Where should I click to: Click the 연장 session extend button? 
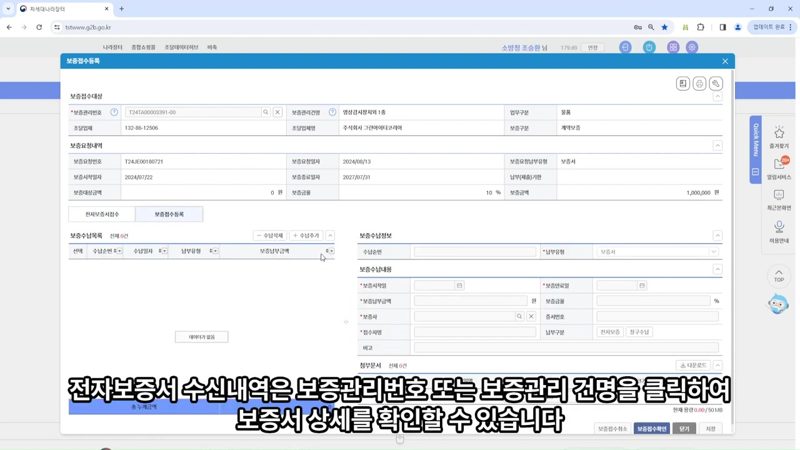click(592, 47)
